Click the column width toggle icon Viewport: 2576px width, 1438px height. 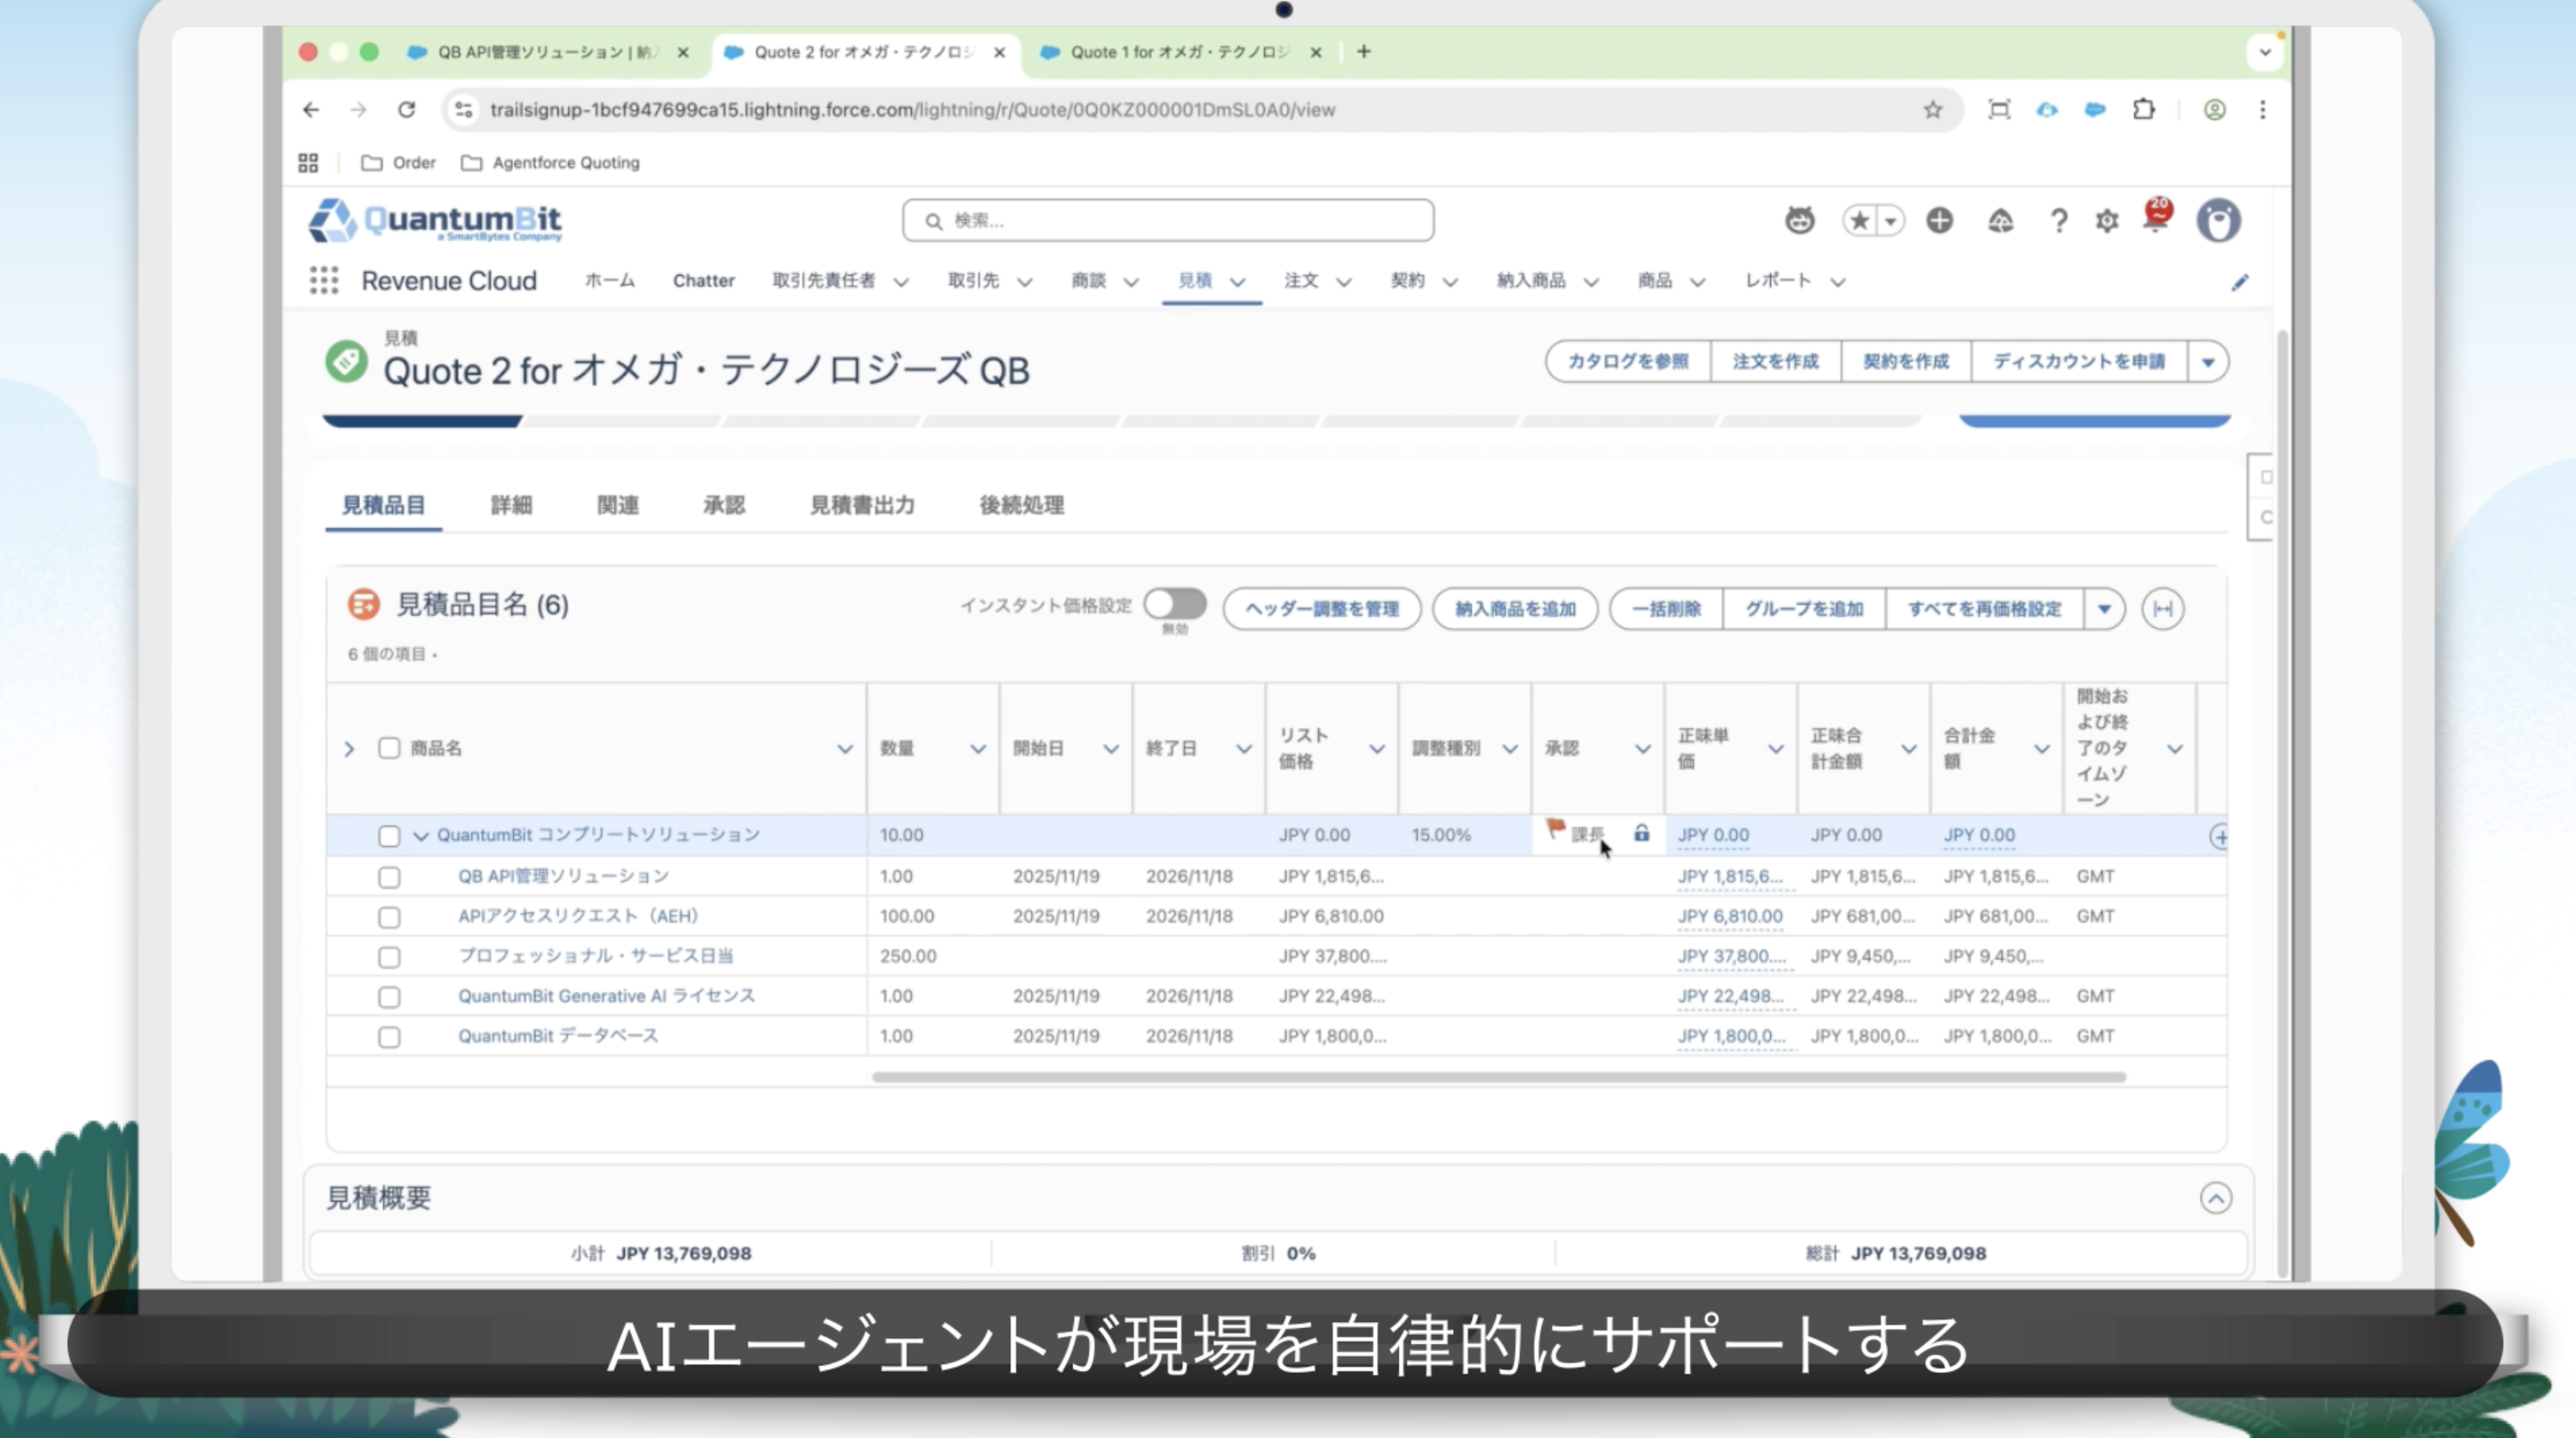(2162, 609)
